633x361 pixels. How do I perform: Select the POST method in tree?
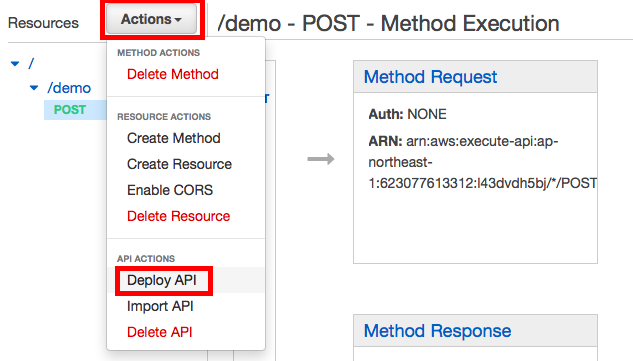(x=70, y=110)
